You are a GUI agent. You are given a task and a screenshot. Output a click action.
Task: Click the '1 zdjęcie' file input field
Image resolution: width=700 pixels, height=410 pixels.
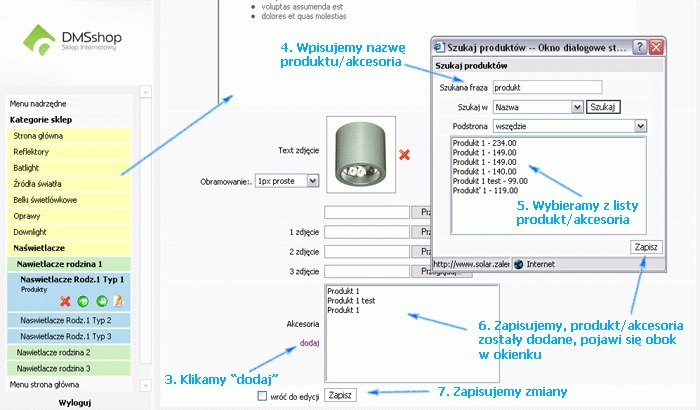click(367, 232)
